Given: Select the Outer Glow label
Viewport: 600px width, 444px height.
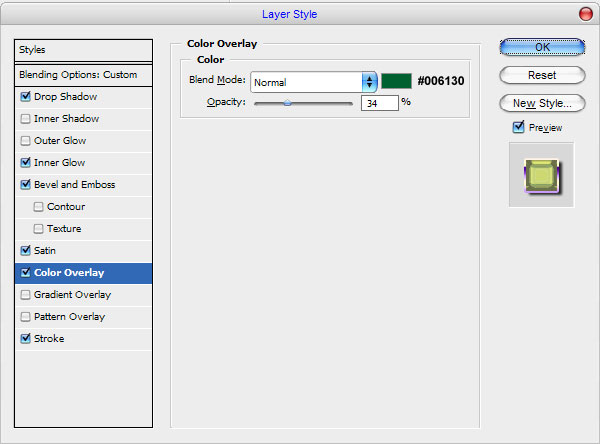Looking at the screenshot, I should coord(60,140).
